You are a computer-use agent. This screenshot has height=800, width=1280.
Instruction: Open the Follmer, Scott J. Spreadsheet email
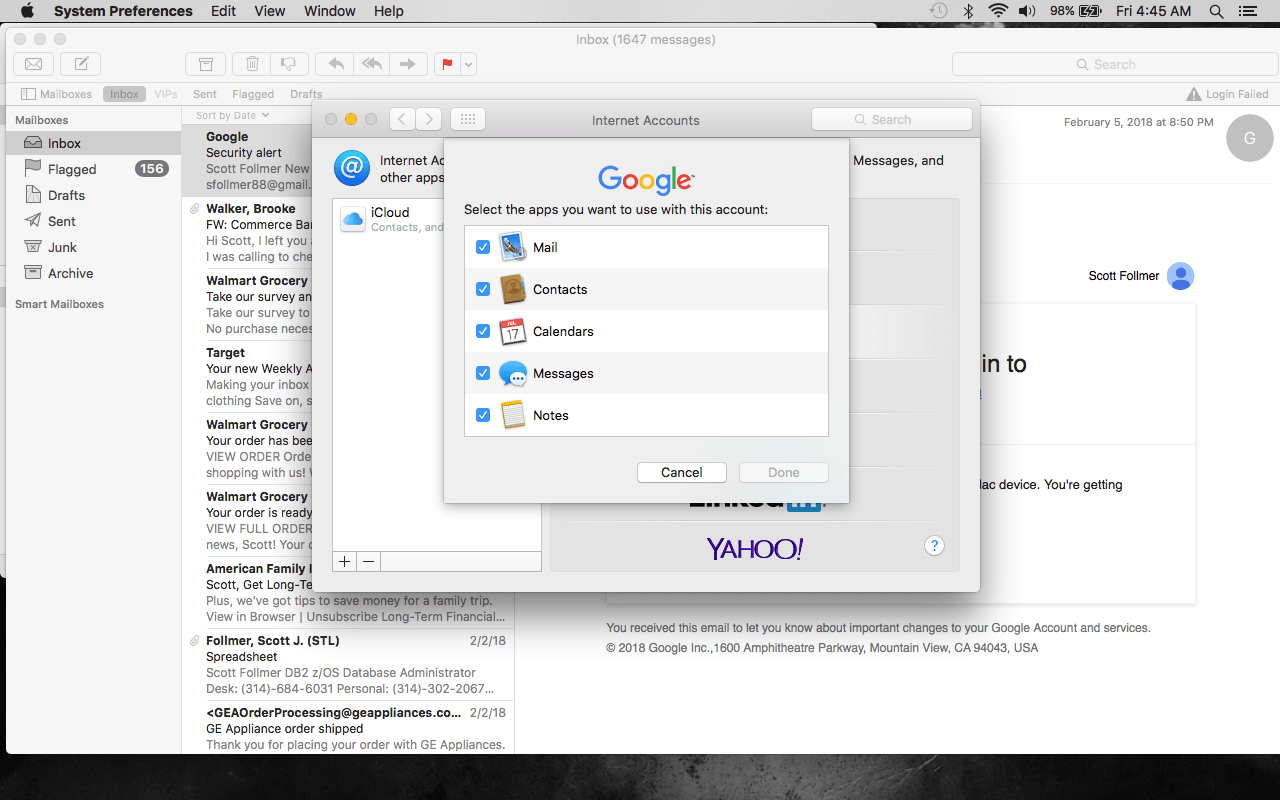click(348, 664)
